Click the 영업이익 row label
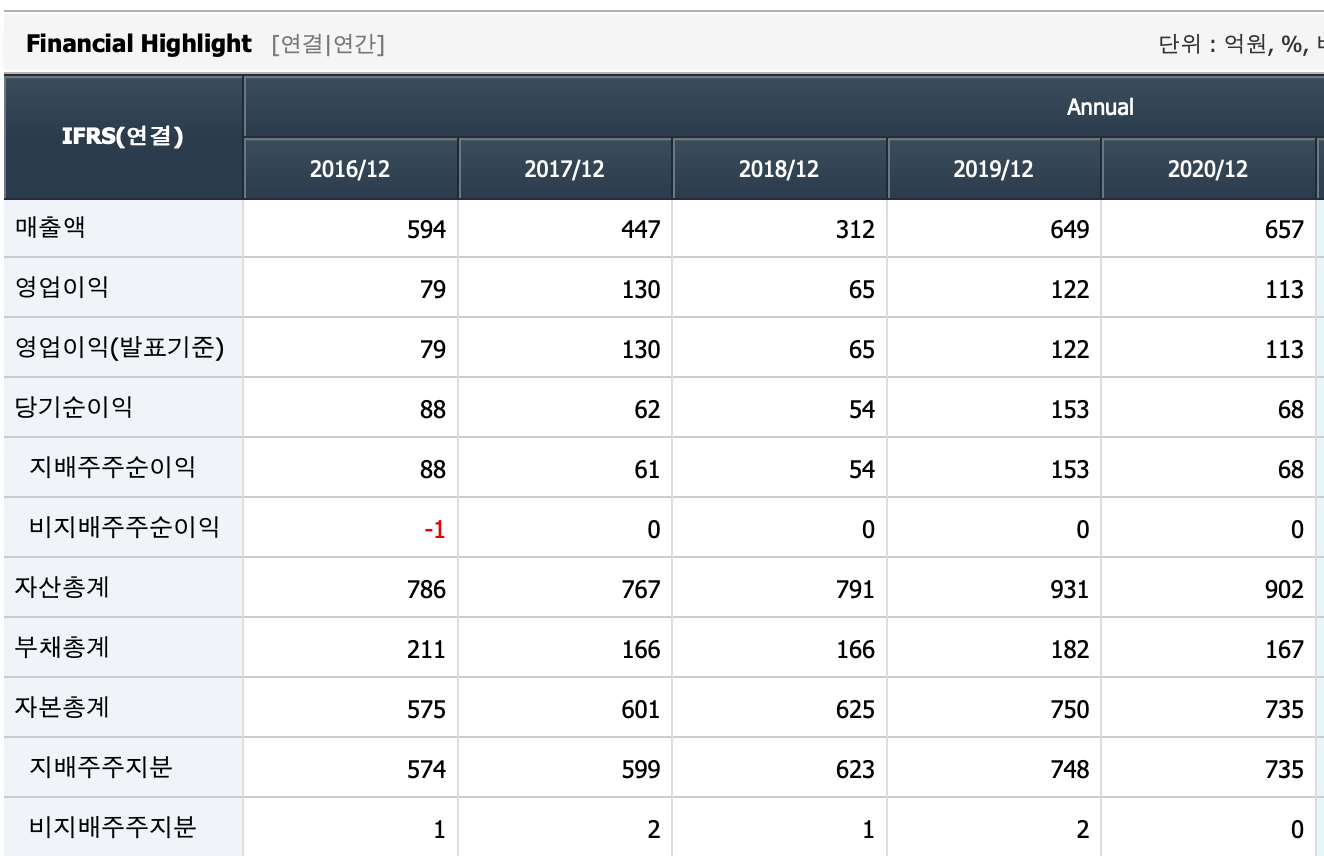 62,288
